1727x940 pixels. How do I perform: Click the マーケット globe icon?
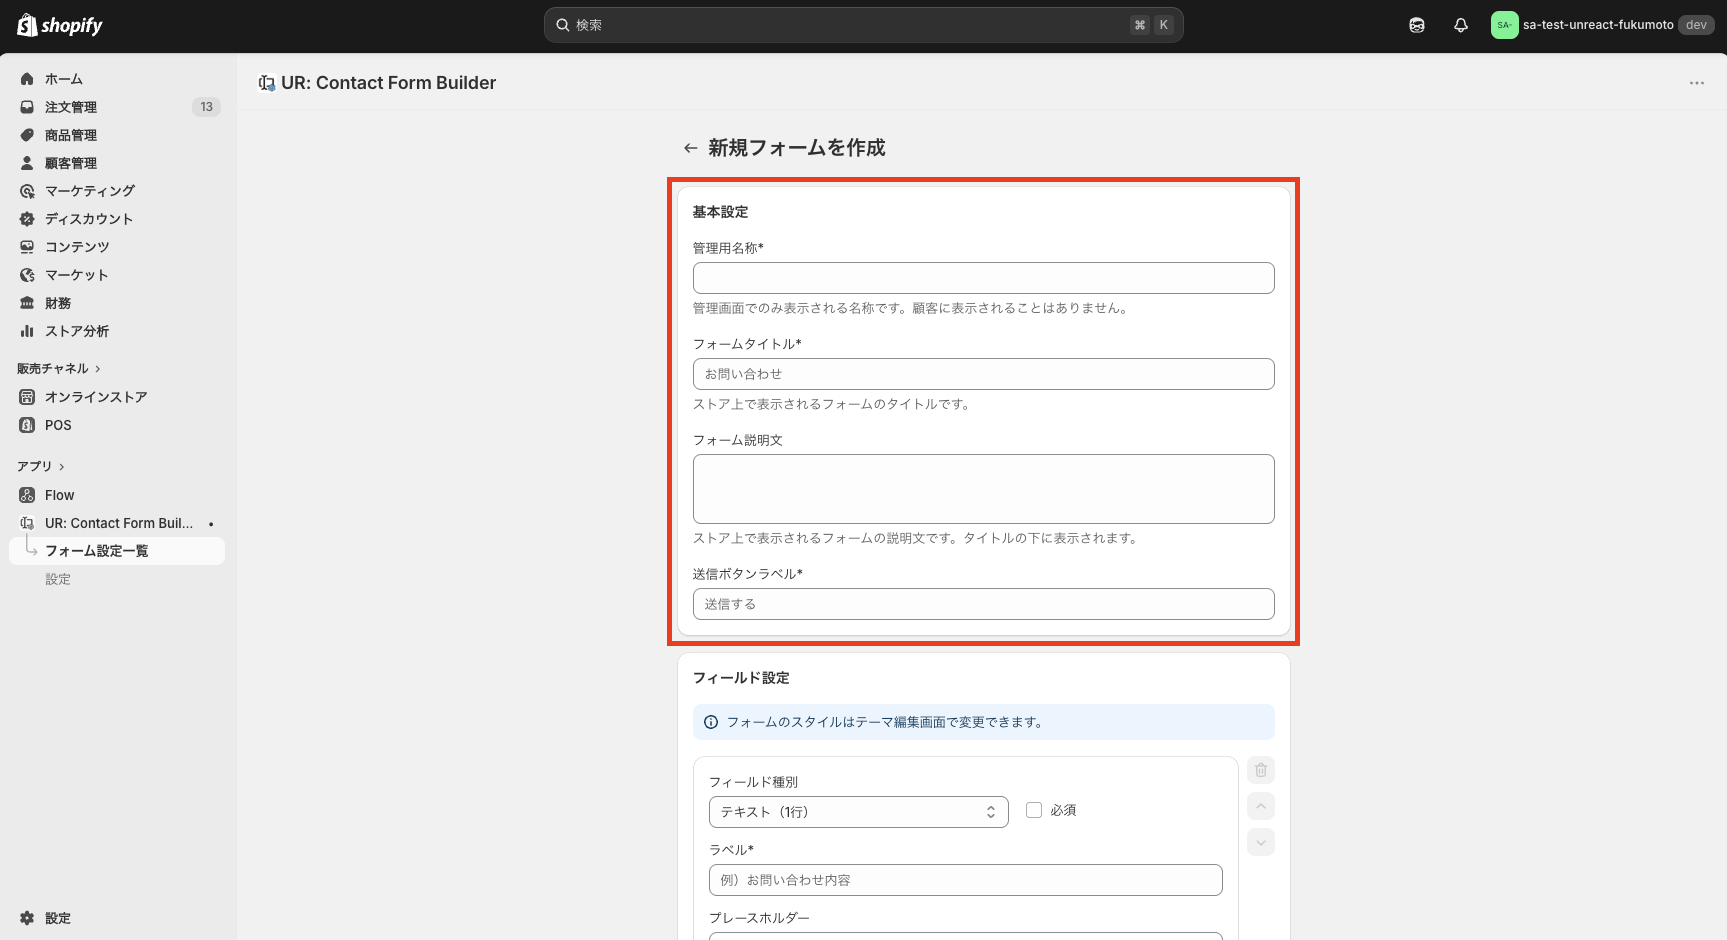(27, 275)
